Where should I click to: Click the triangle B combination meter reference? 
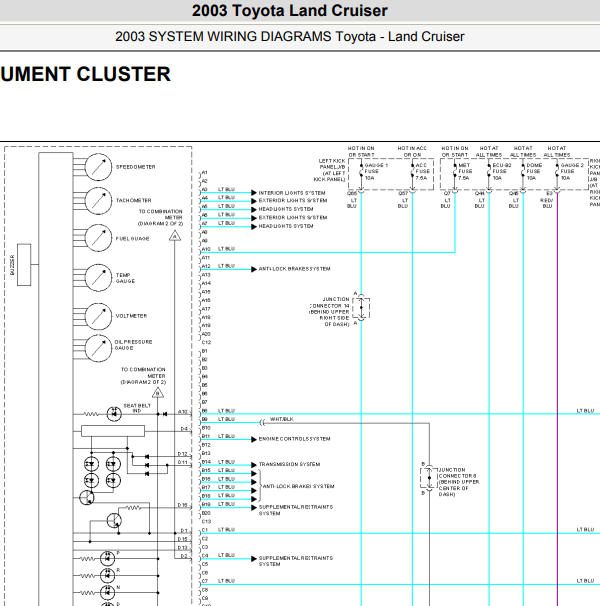(x=158, y=393)
